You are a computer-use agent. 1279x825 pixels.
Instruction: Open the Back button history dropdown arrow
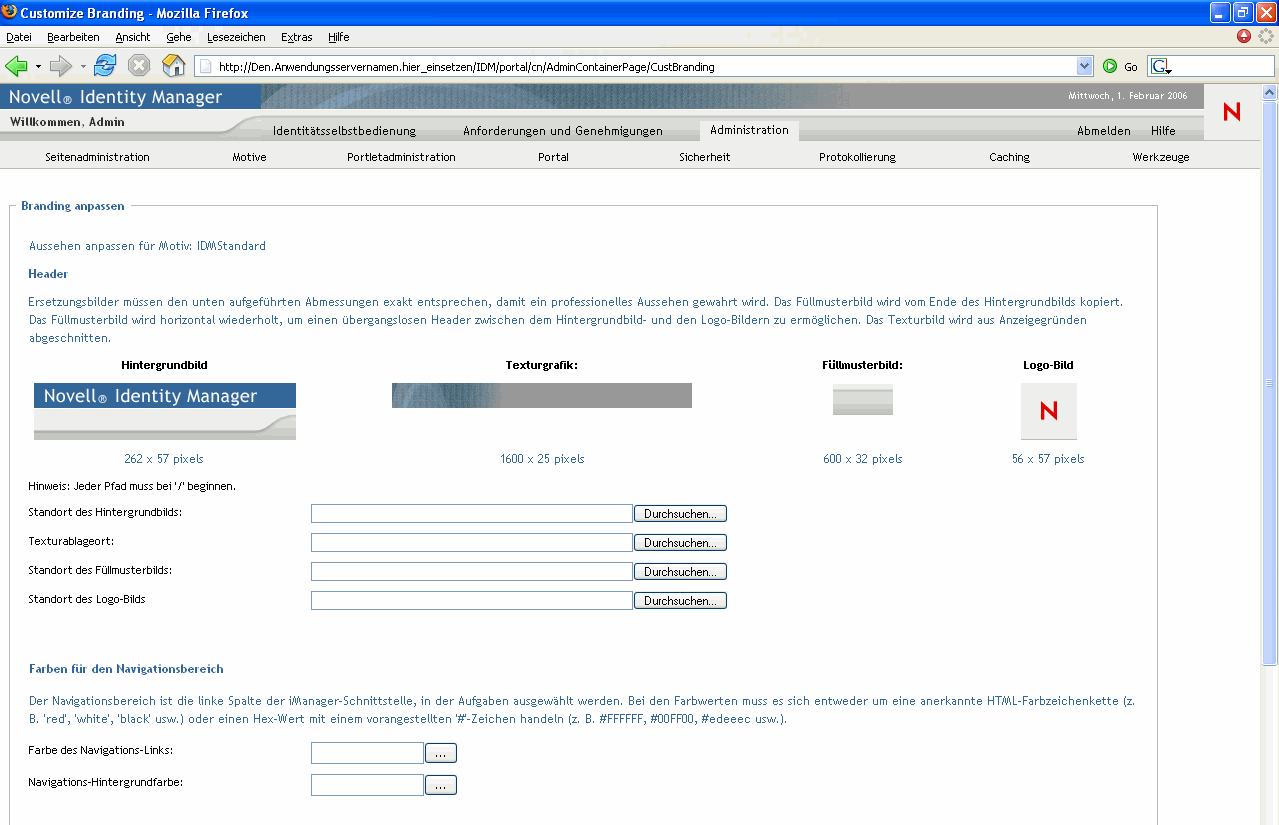click(x=38, y=67)
